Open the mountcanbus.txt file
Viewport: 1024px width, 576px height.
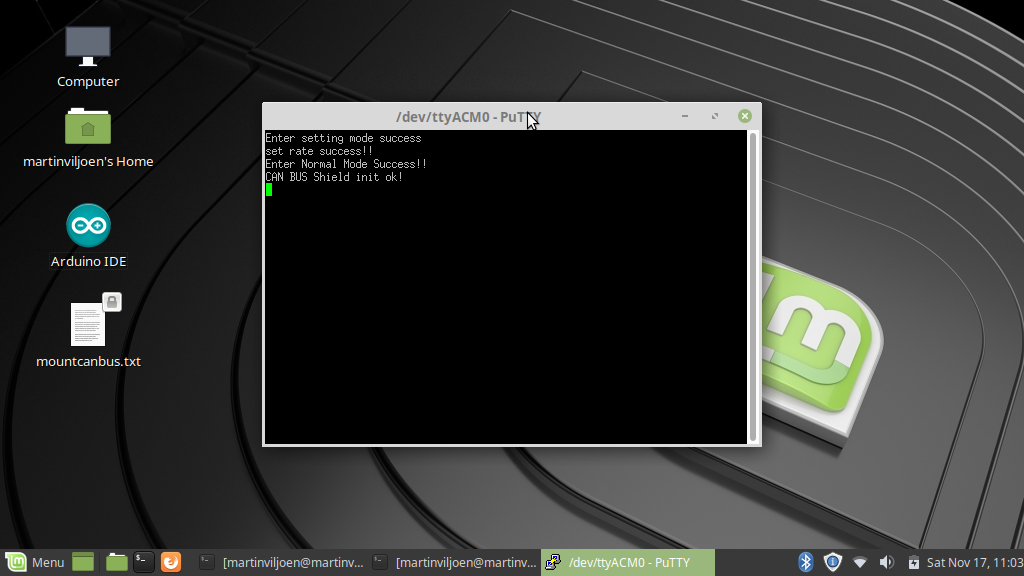88,322
